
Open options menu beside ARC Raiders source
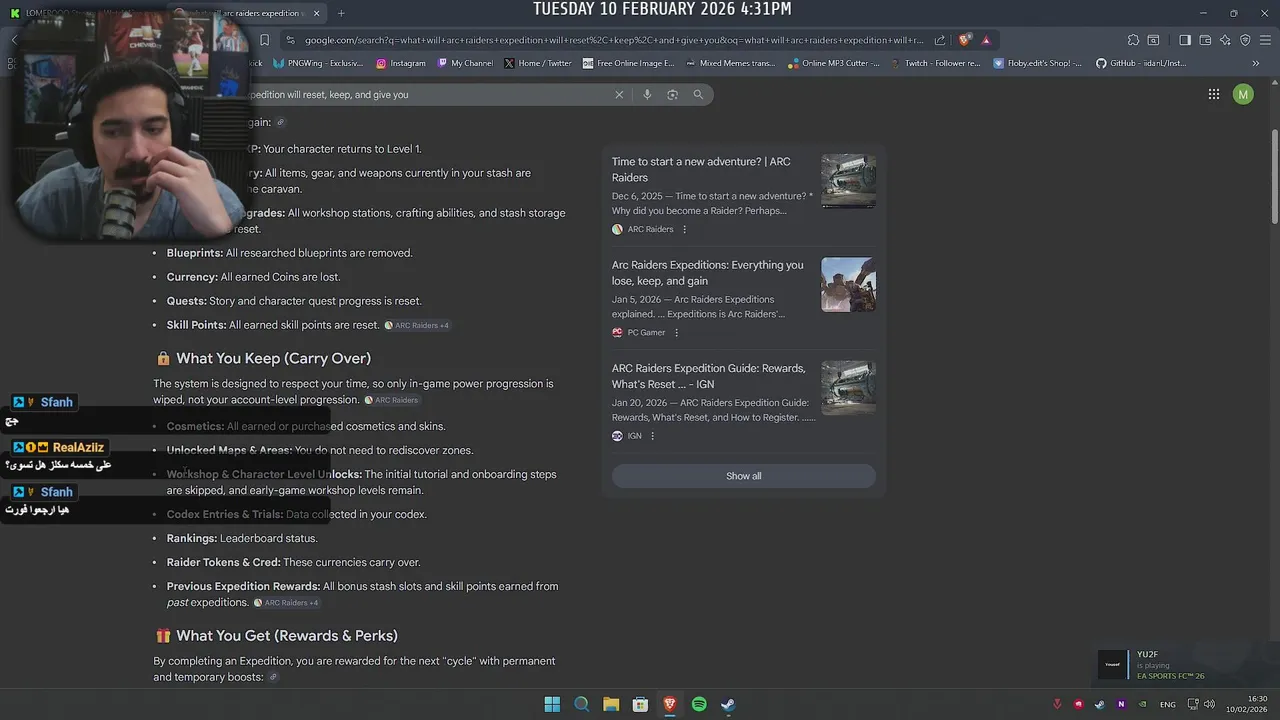[x=684, y=229]
